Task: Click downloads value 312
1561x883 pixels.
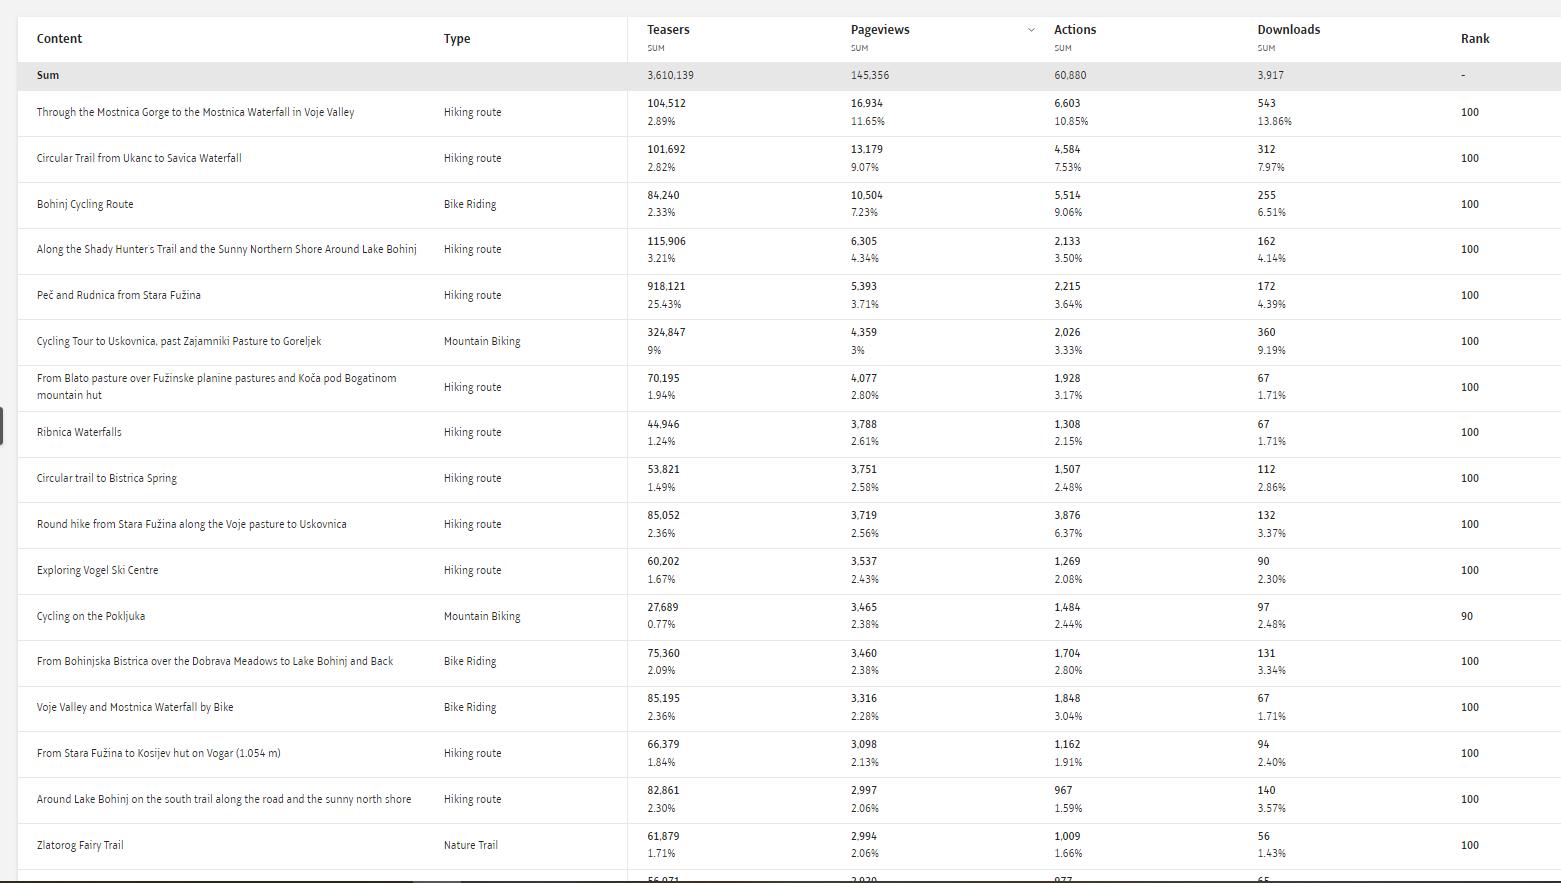Action: [x=1267, y=149]
